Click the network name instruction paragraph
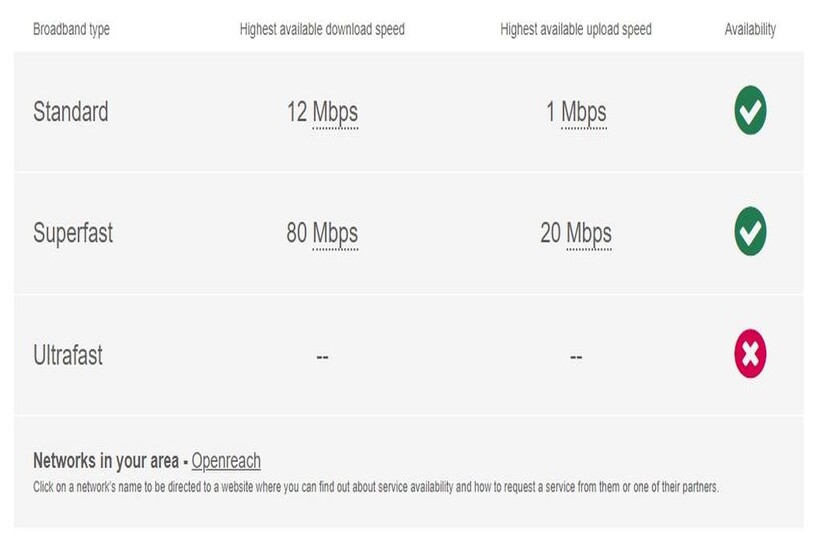This screenshot has width=820, height=547. [x=376, y=488]
